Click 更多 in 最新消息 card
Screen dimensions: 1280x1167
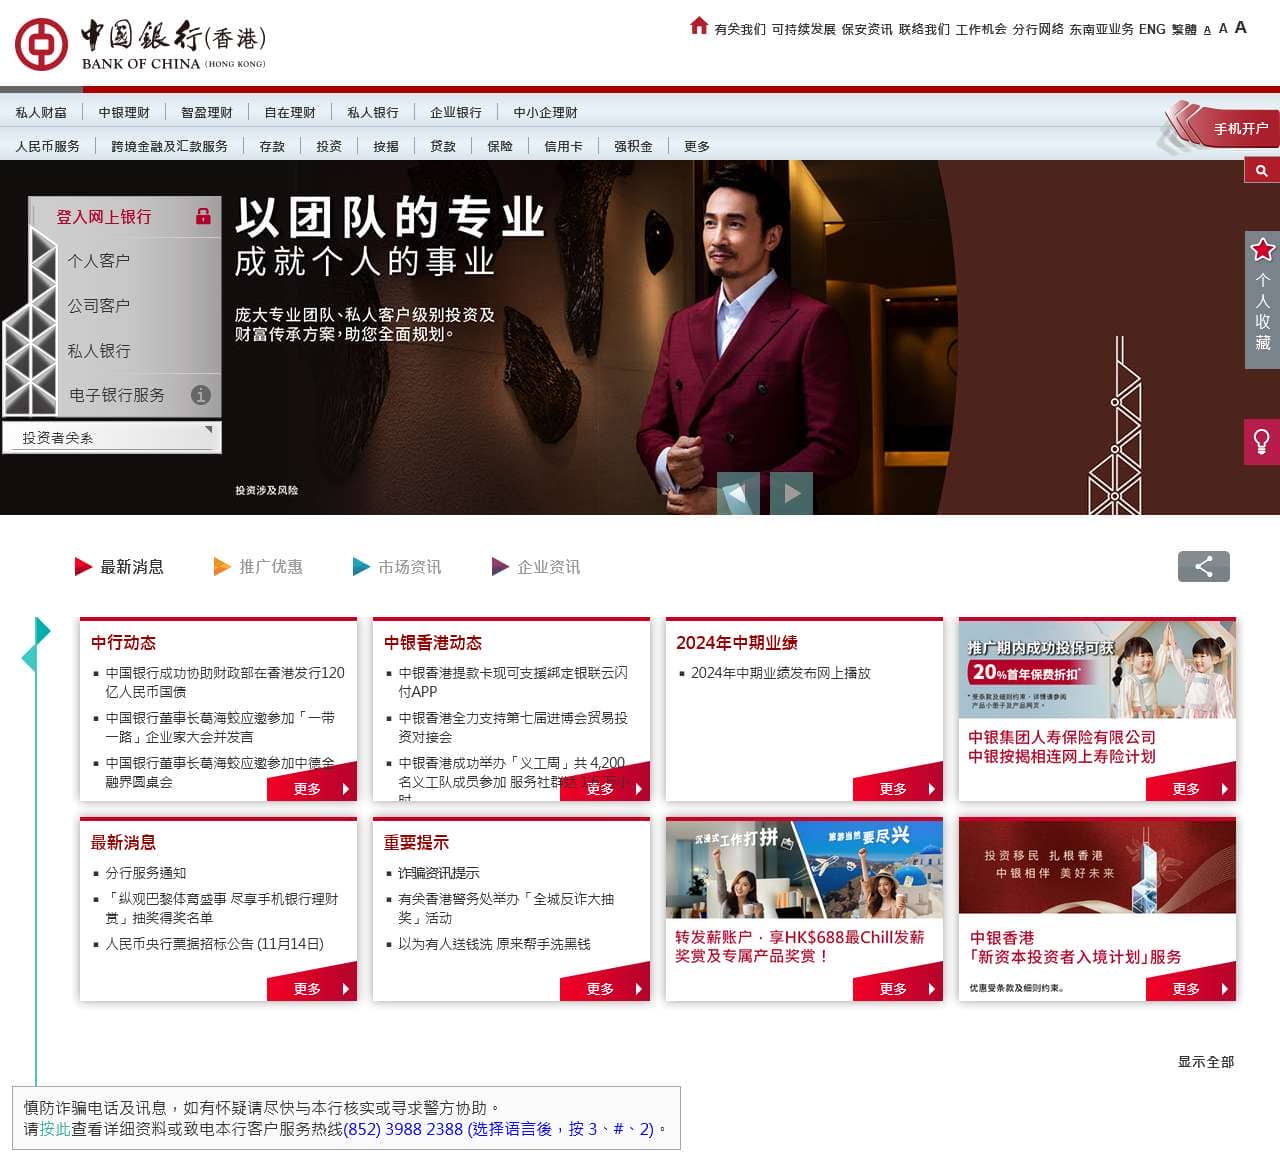312,988
